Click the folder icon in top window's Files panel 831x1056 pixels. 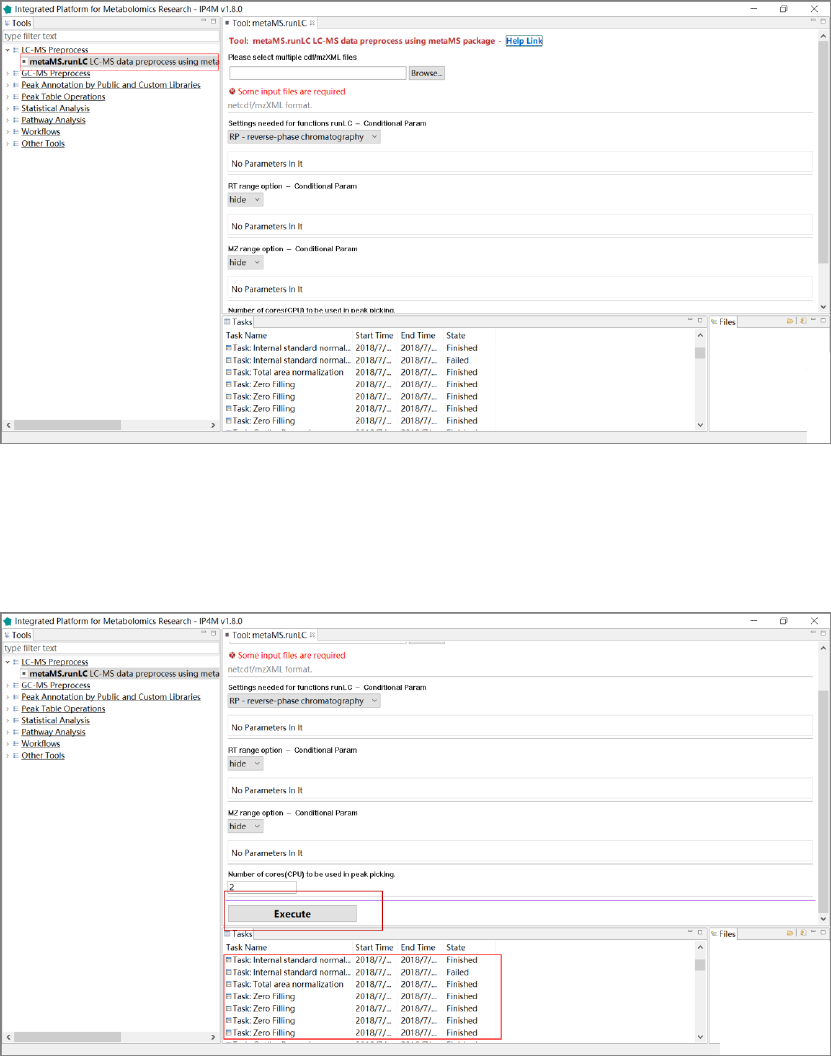[x=790, y=321]
